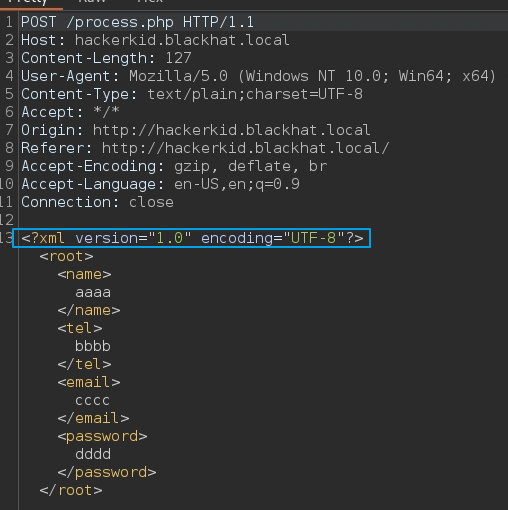
Task: Select the aaaa name value
Action: click(x=93, y=292)
